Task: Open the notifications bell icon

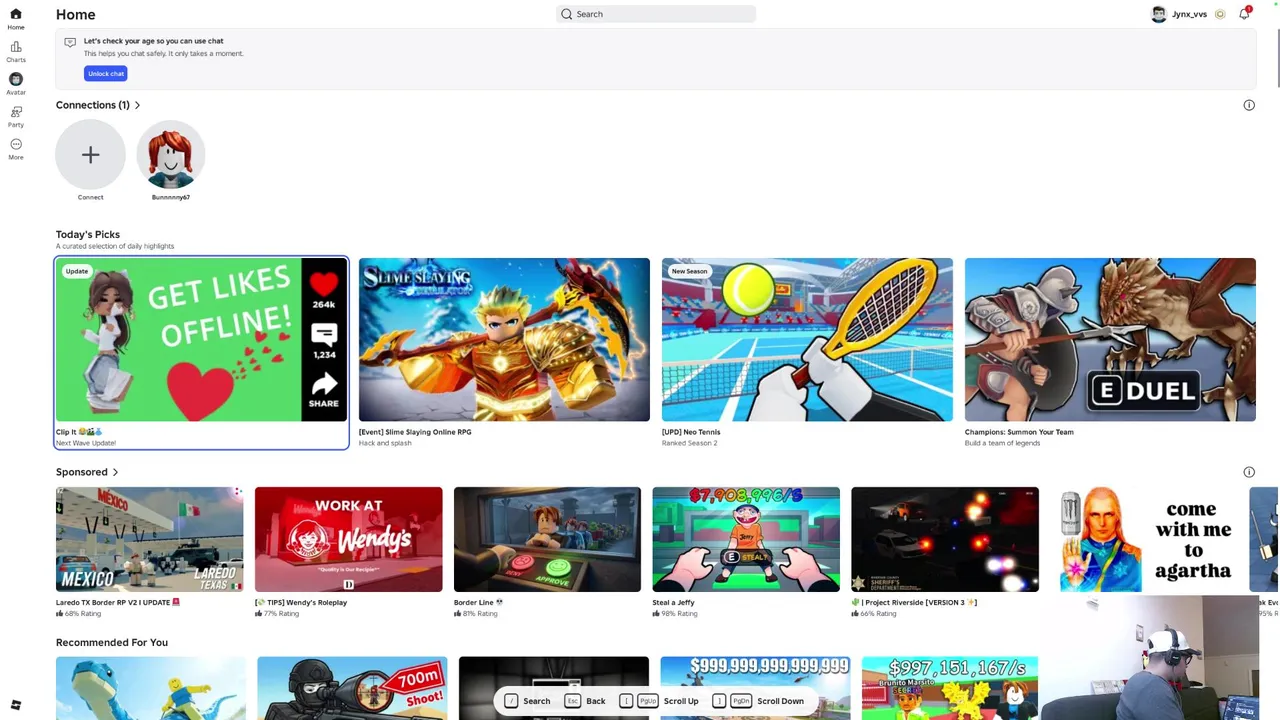Action: (x=1244, y=14)
